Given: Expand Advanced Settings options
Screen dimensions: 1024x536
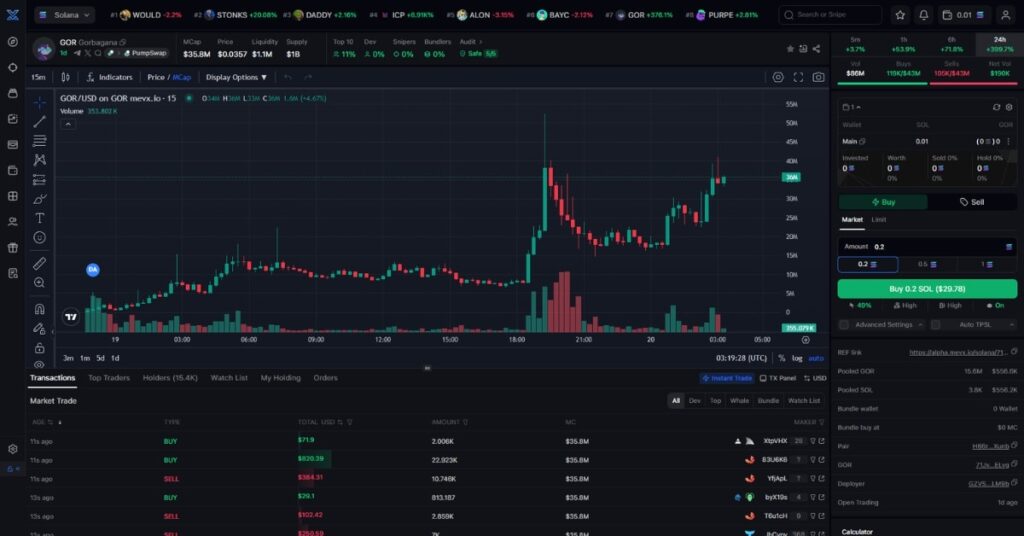Looking at the screenshot, I should (920, 324).
